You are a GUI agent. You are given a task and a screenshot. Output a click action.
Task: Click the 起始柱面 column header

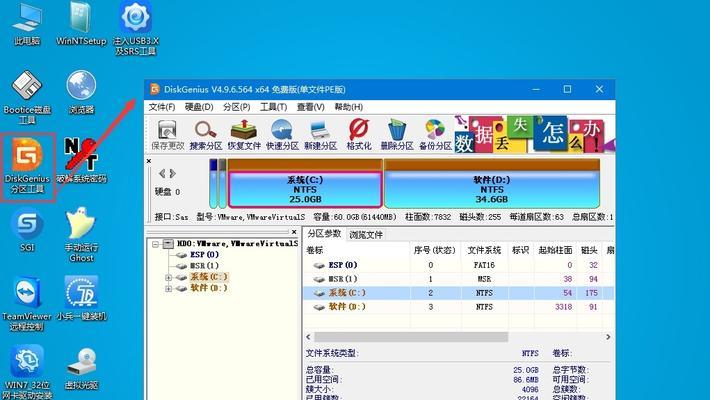(x=555, y=250)
